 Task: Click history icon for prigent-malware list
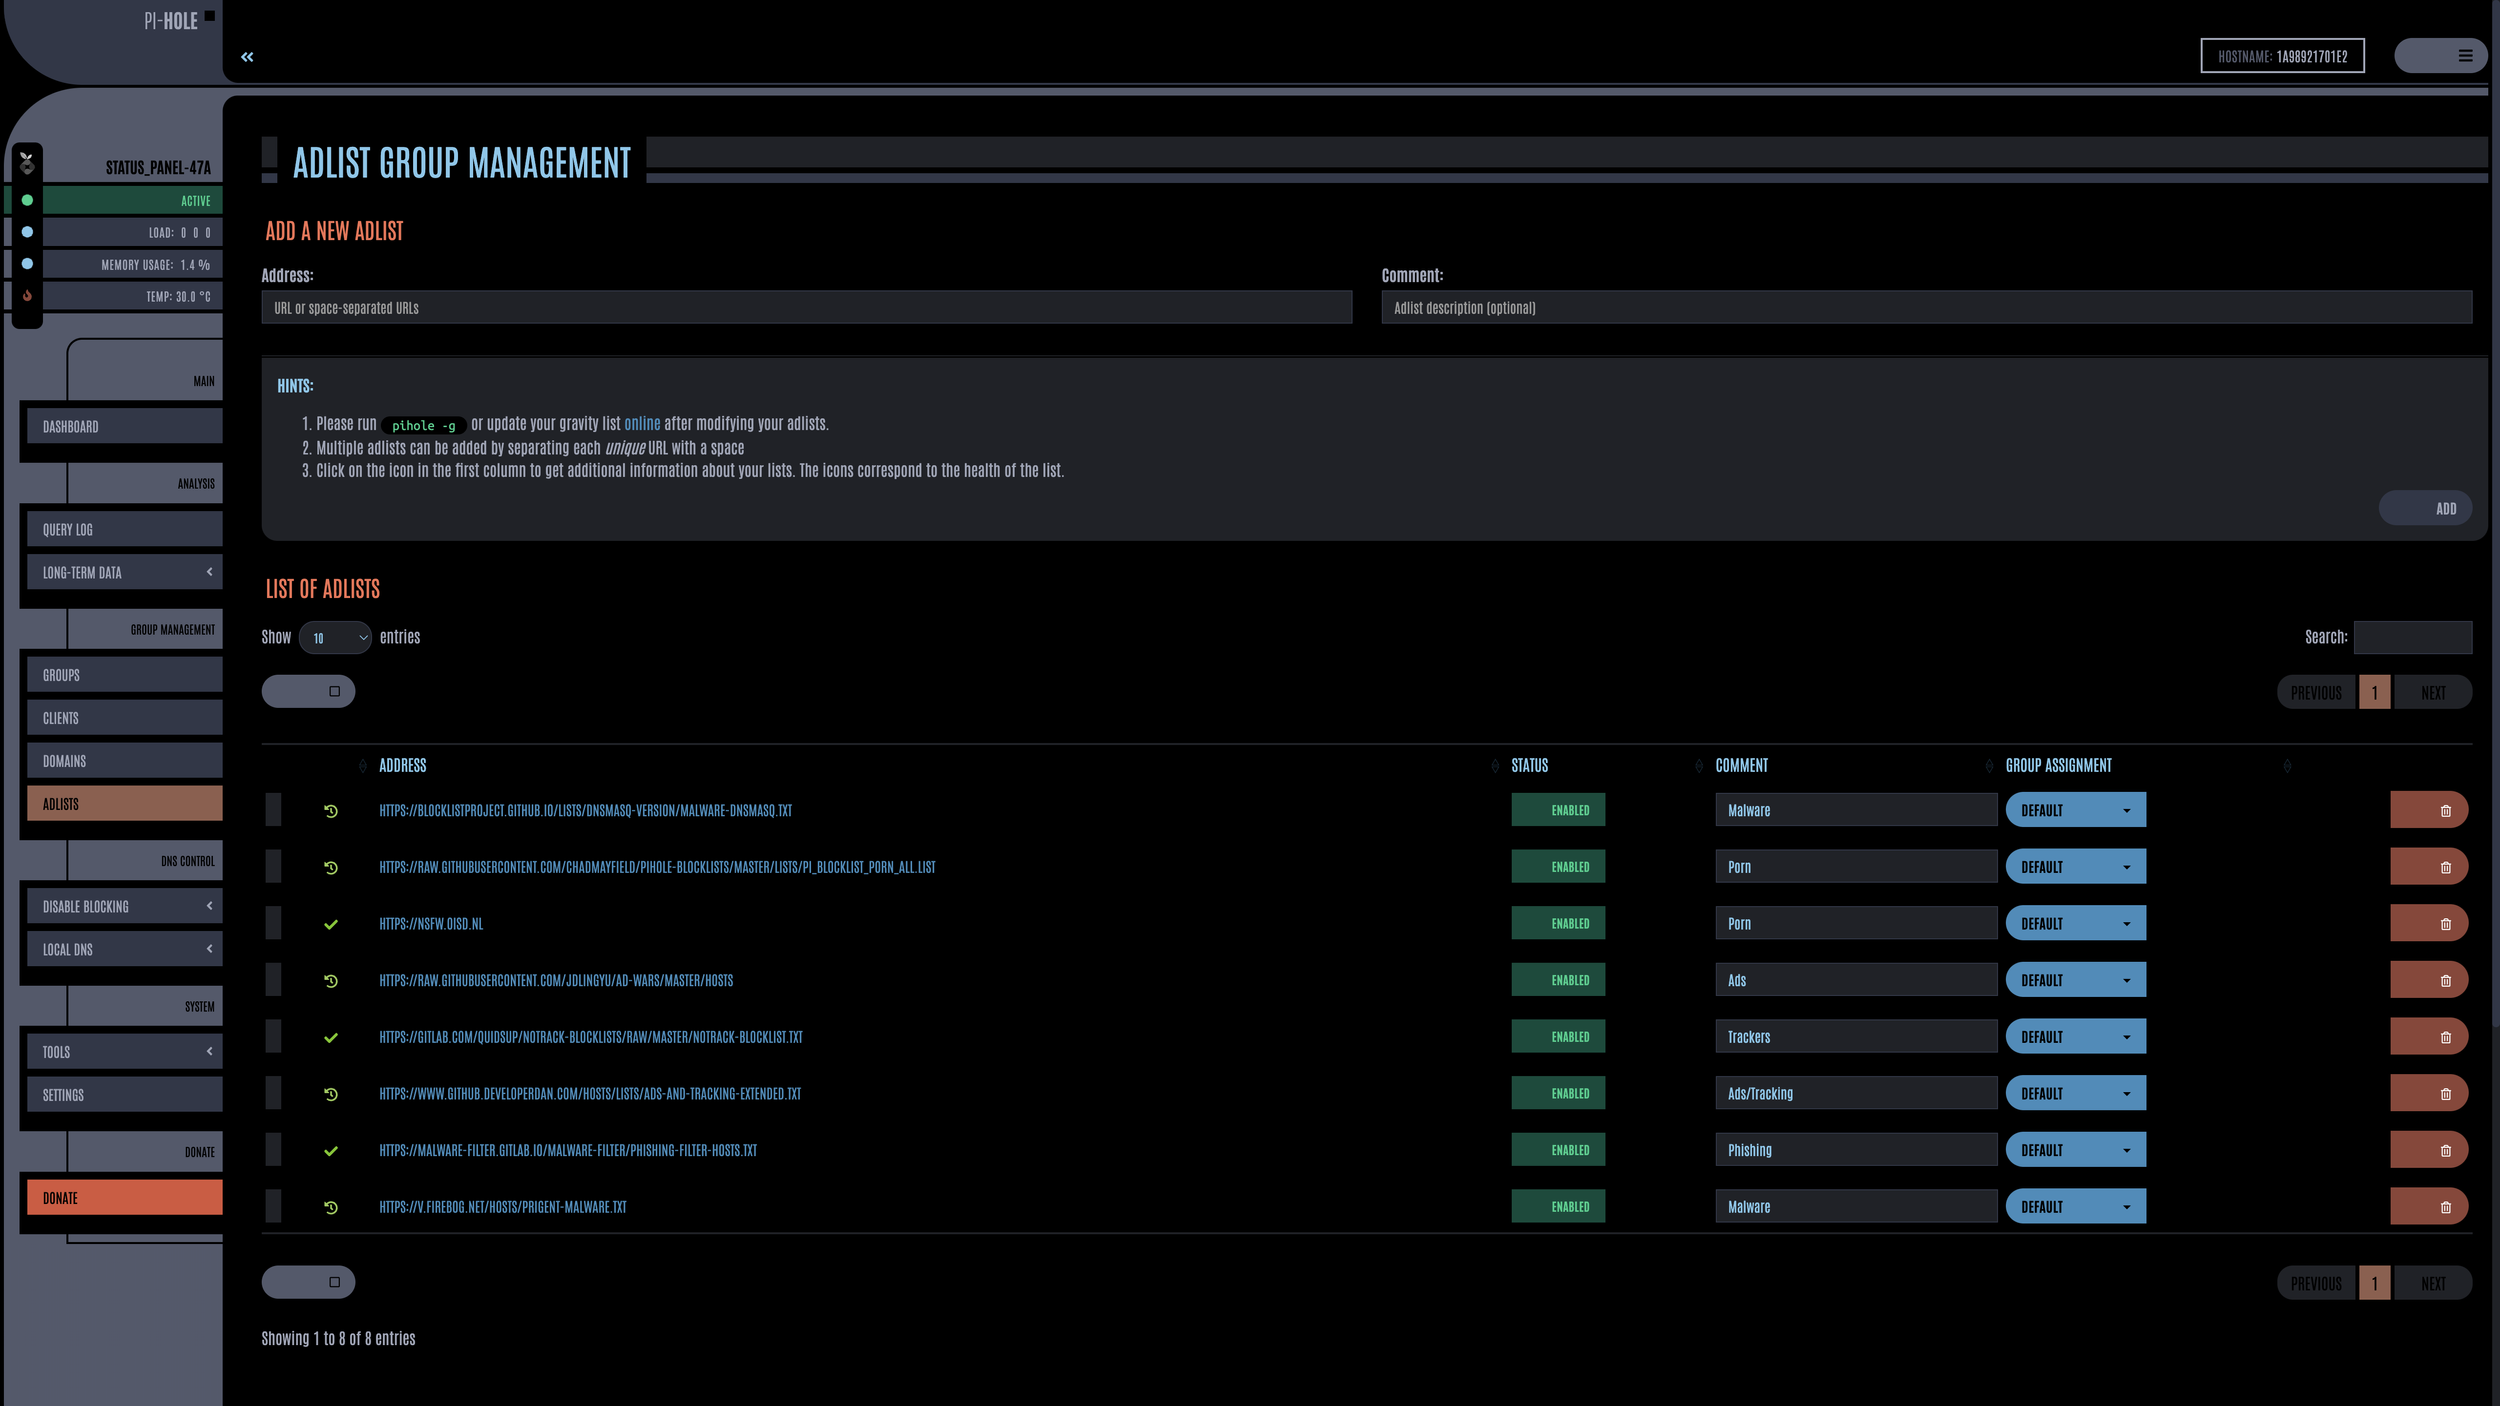tap(331, 1207)
